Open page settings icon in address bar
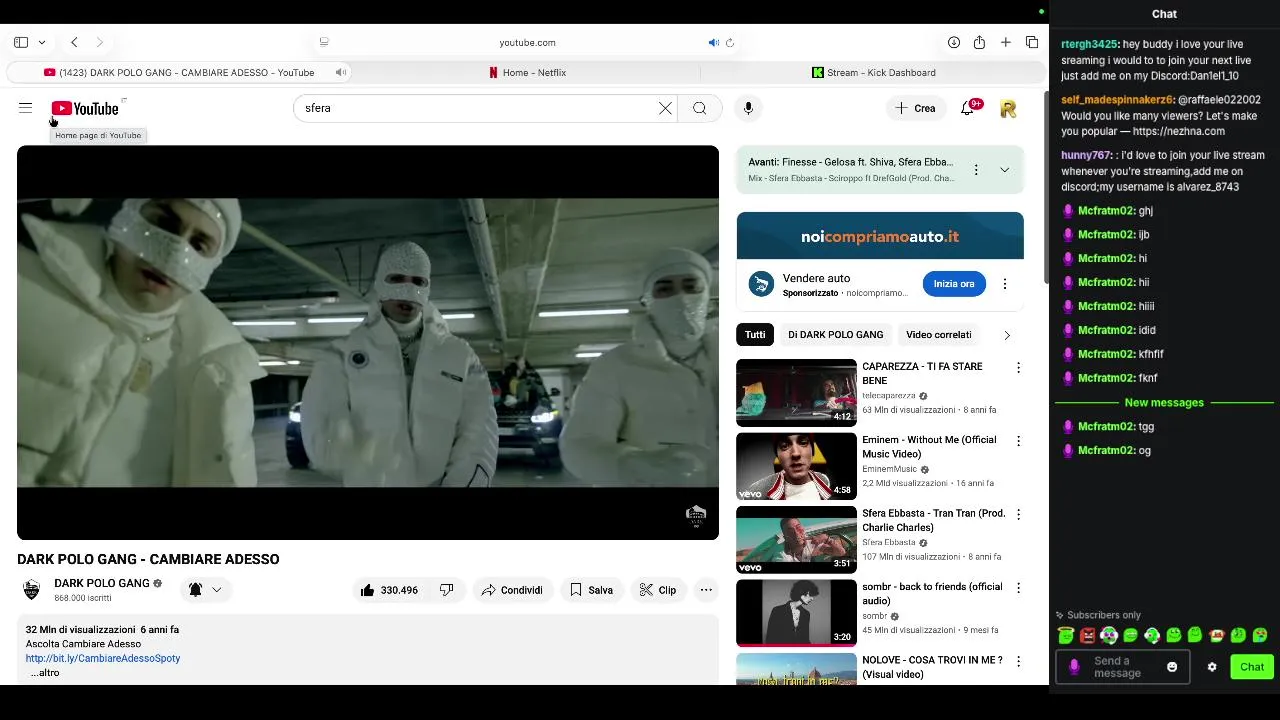The height and width of the screenshot is (720, 1280). coord(324,42)
